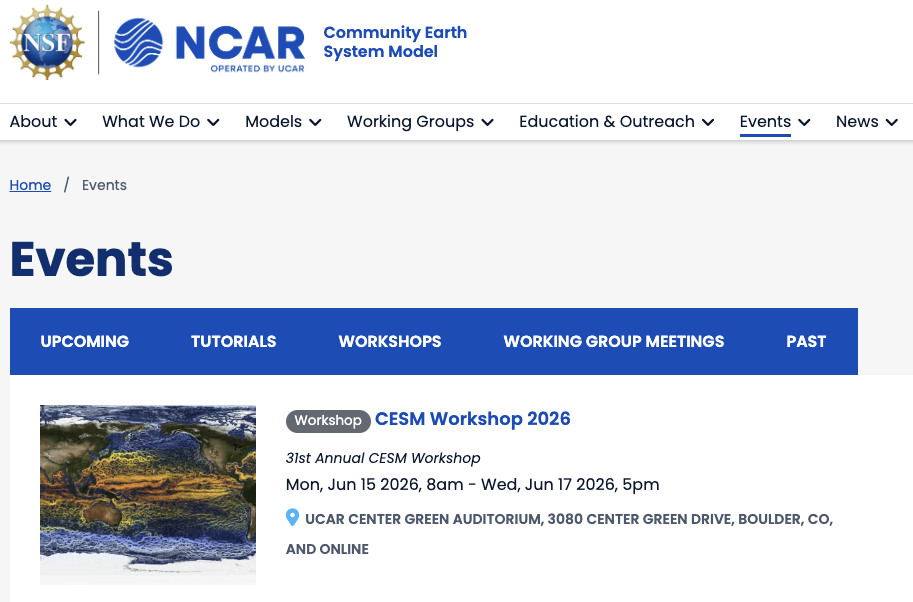Open the CESM Workshop globe thumbnail
913x602 pixels.
click(x=148, y=494)
